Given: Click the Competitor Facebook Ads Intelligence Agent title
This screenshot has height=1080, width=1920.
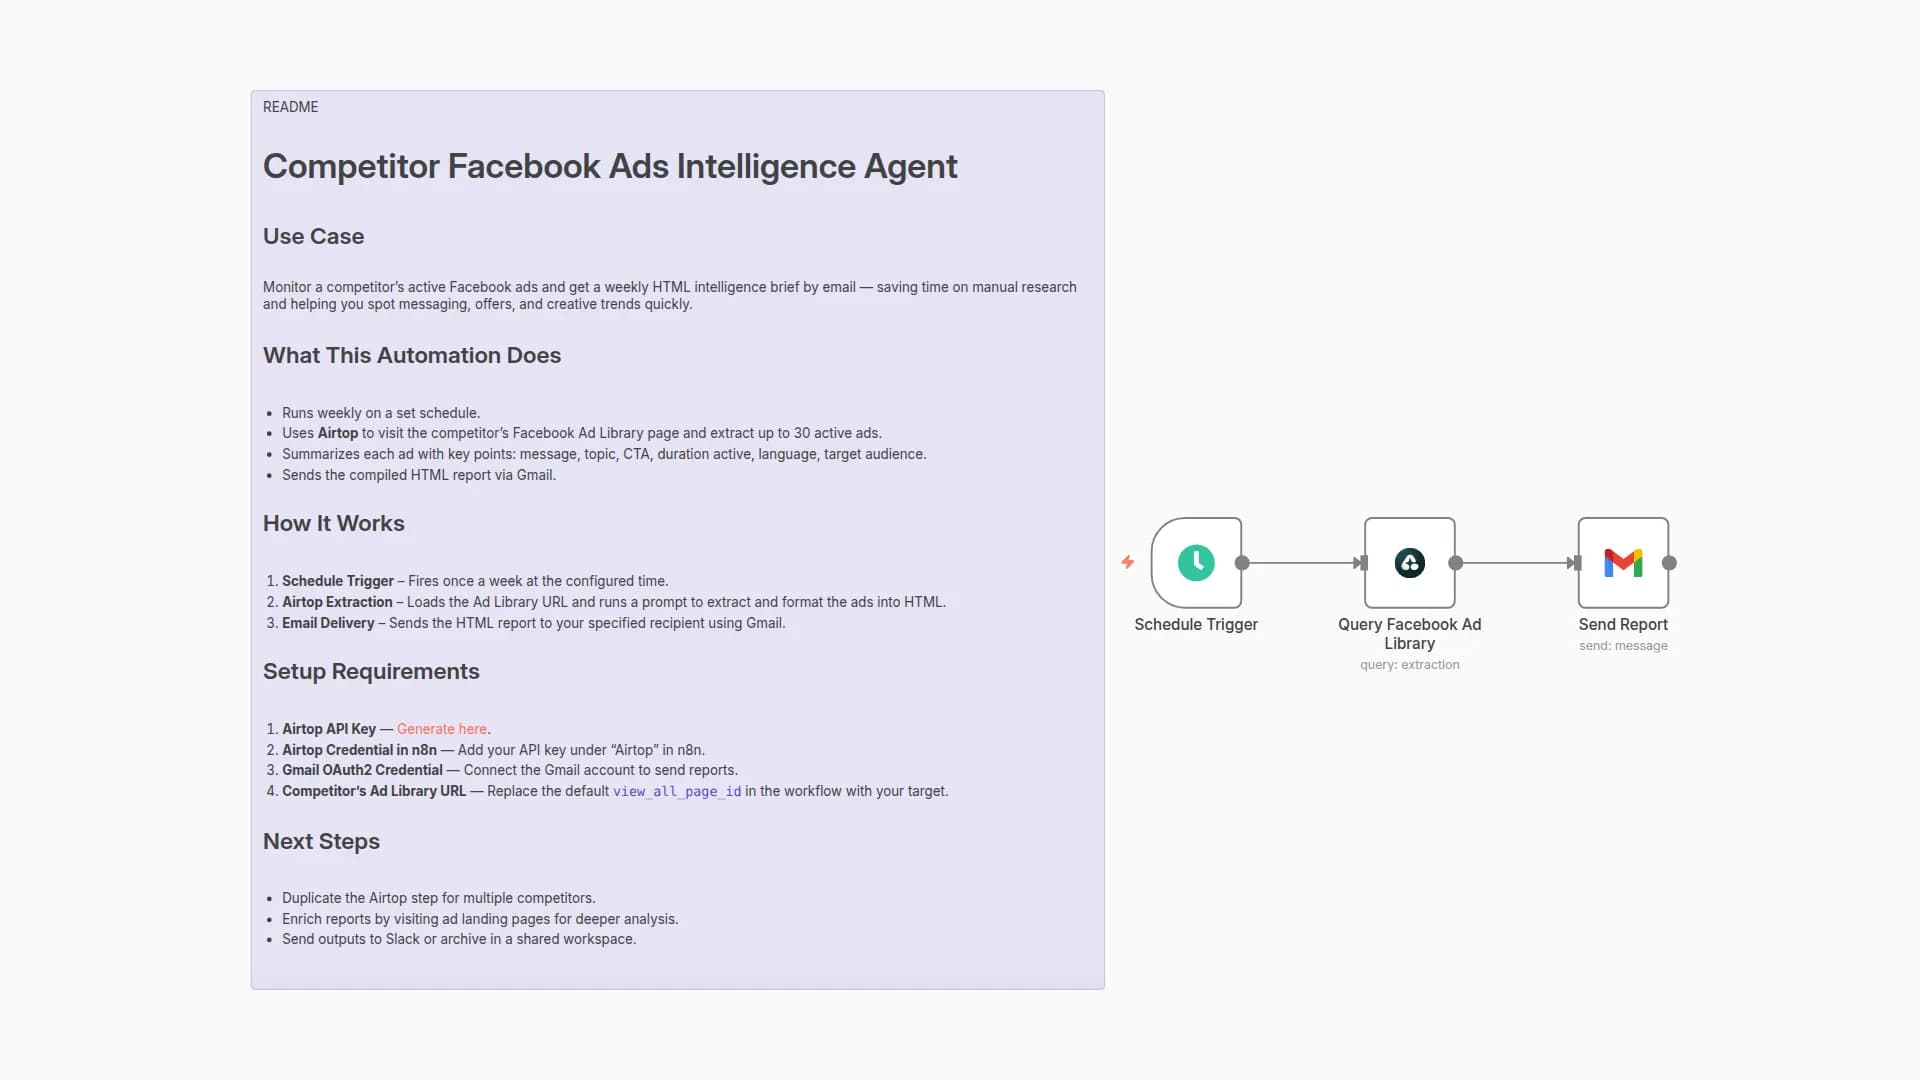Looking at the screenshot, I should click(610, 166).
